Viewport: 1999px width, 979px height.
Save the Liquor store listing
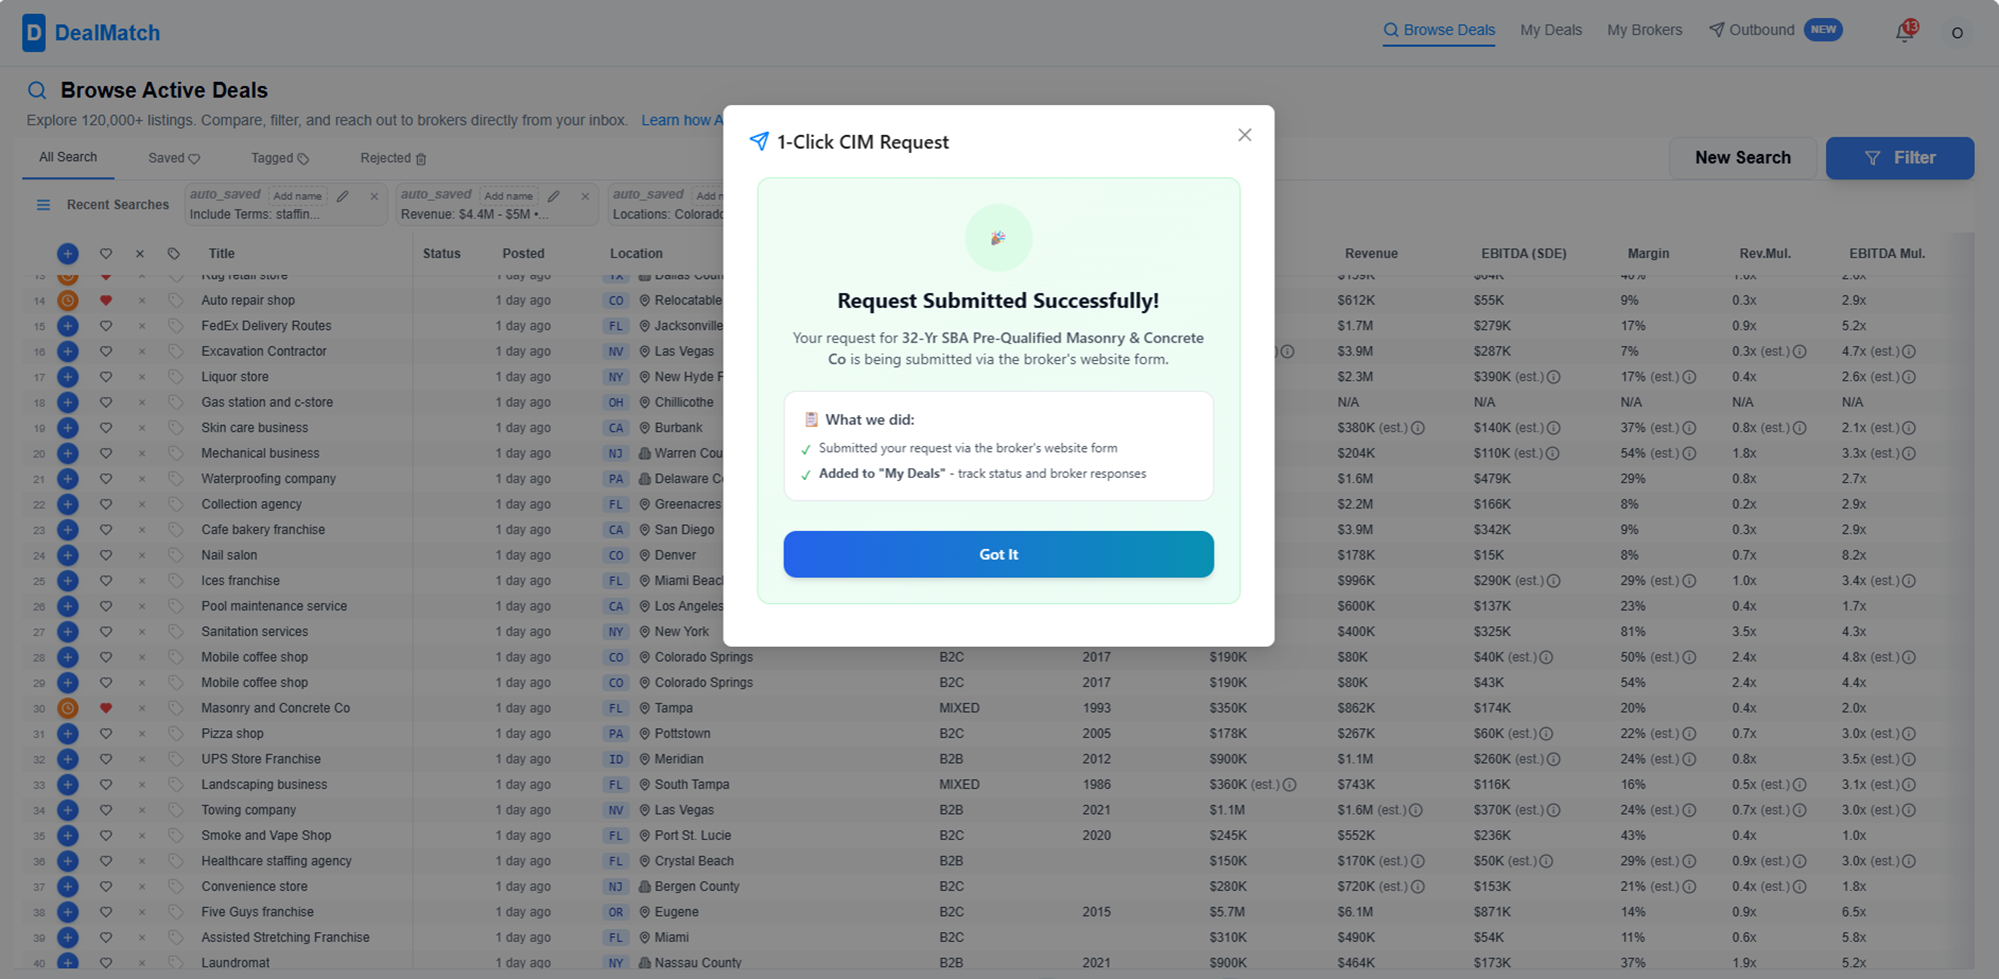(106, 377)
